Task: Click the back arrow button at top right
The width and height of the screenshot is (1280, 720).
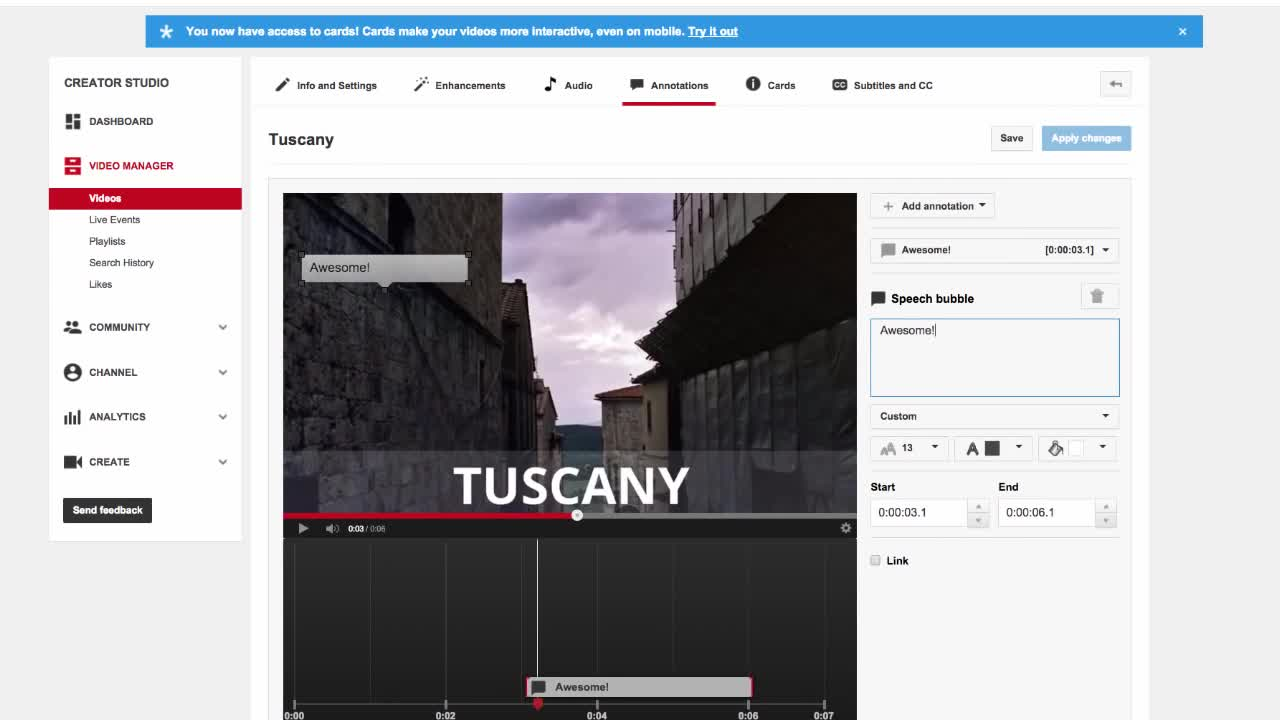Action: click(1115, 84)
